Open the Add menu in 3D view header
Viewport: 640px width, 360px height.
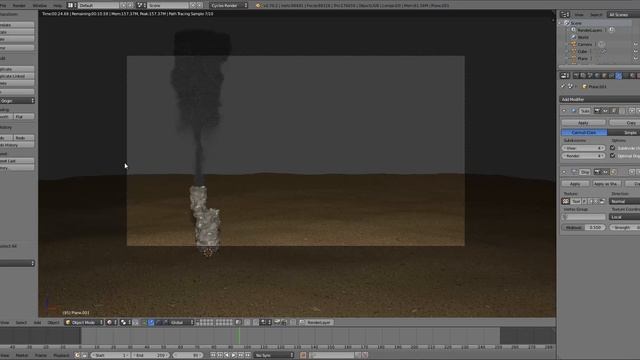click(37, 322)
